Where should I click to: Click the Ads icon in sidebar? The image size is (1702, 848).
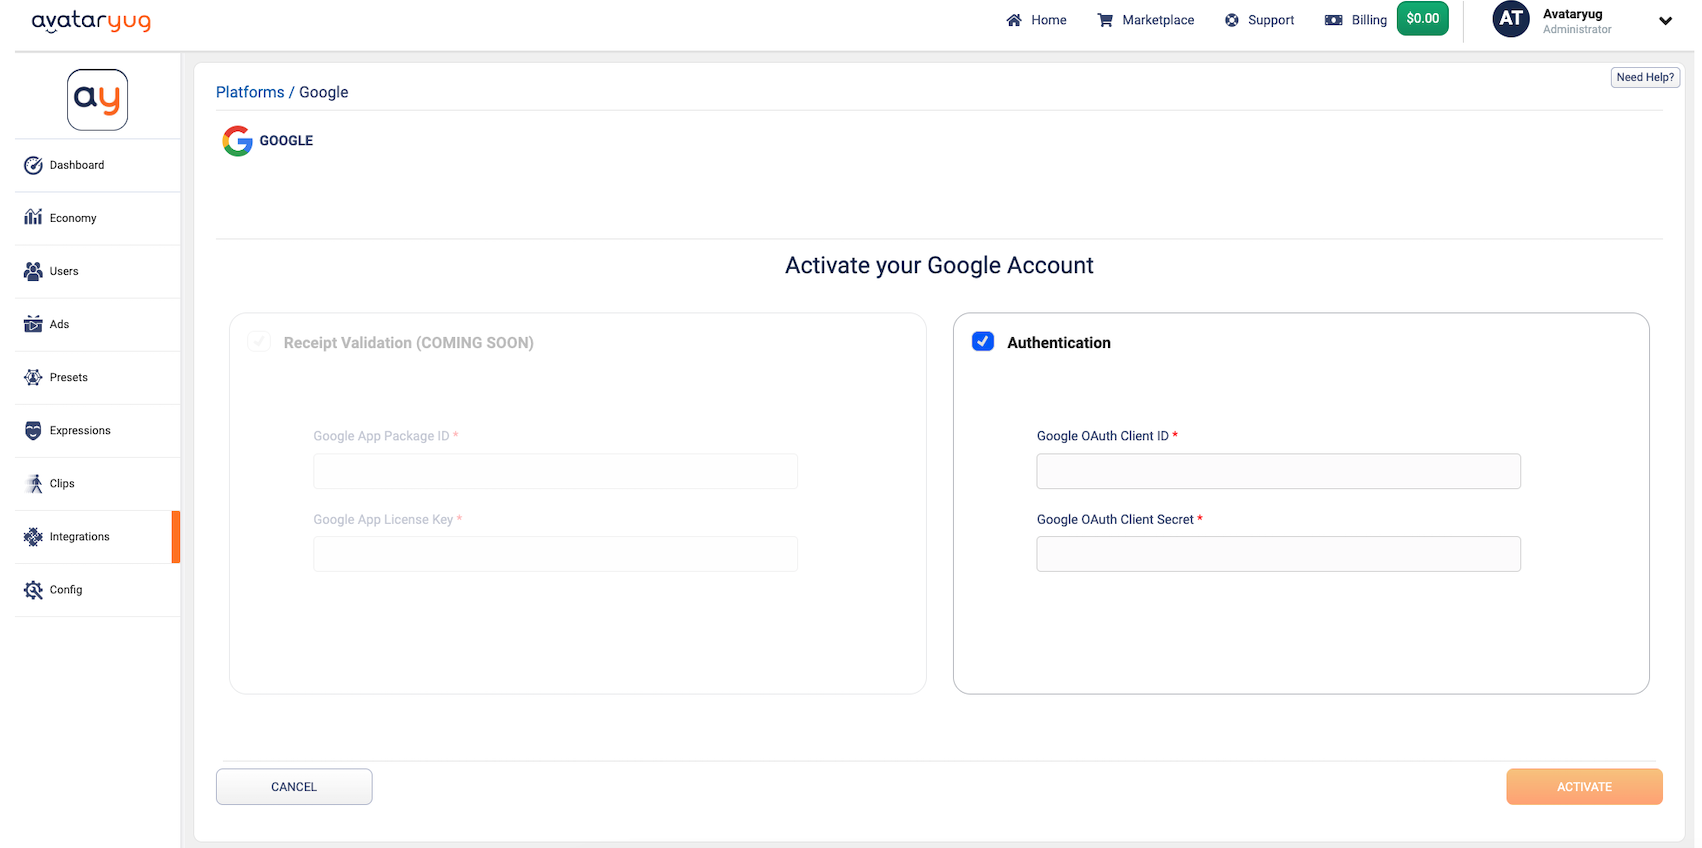pos(33,324)
